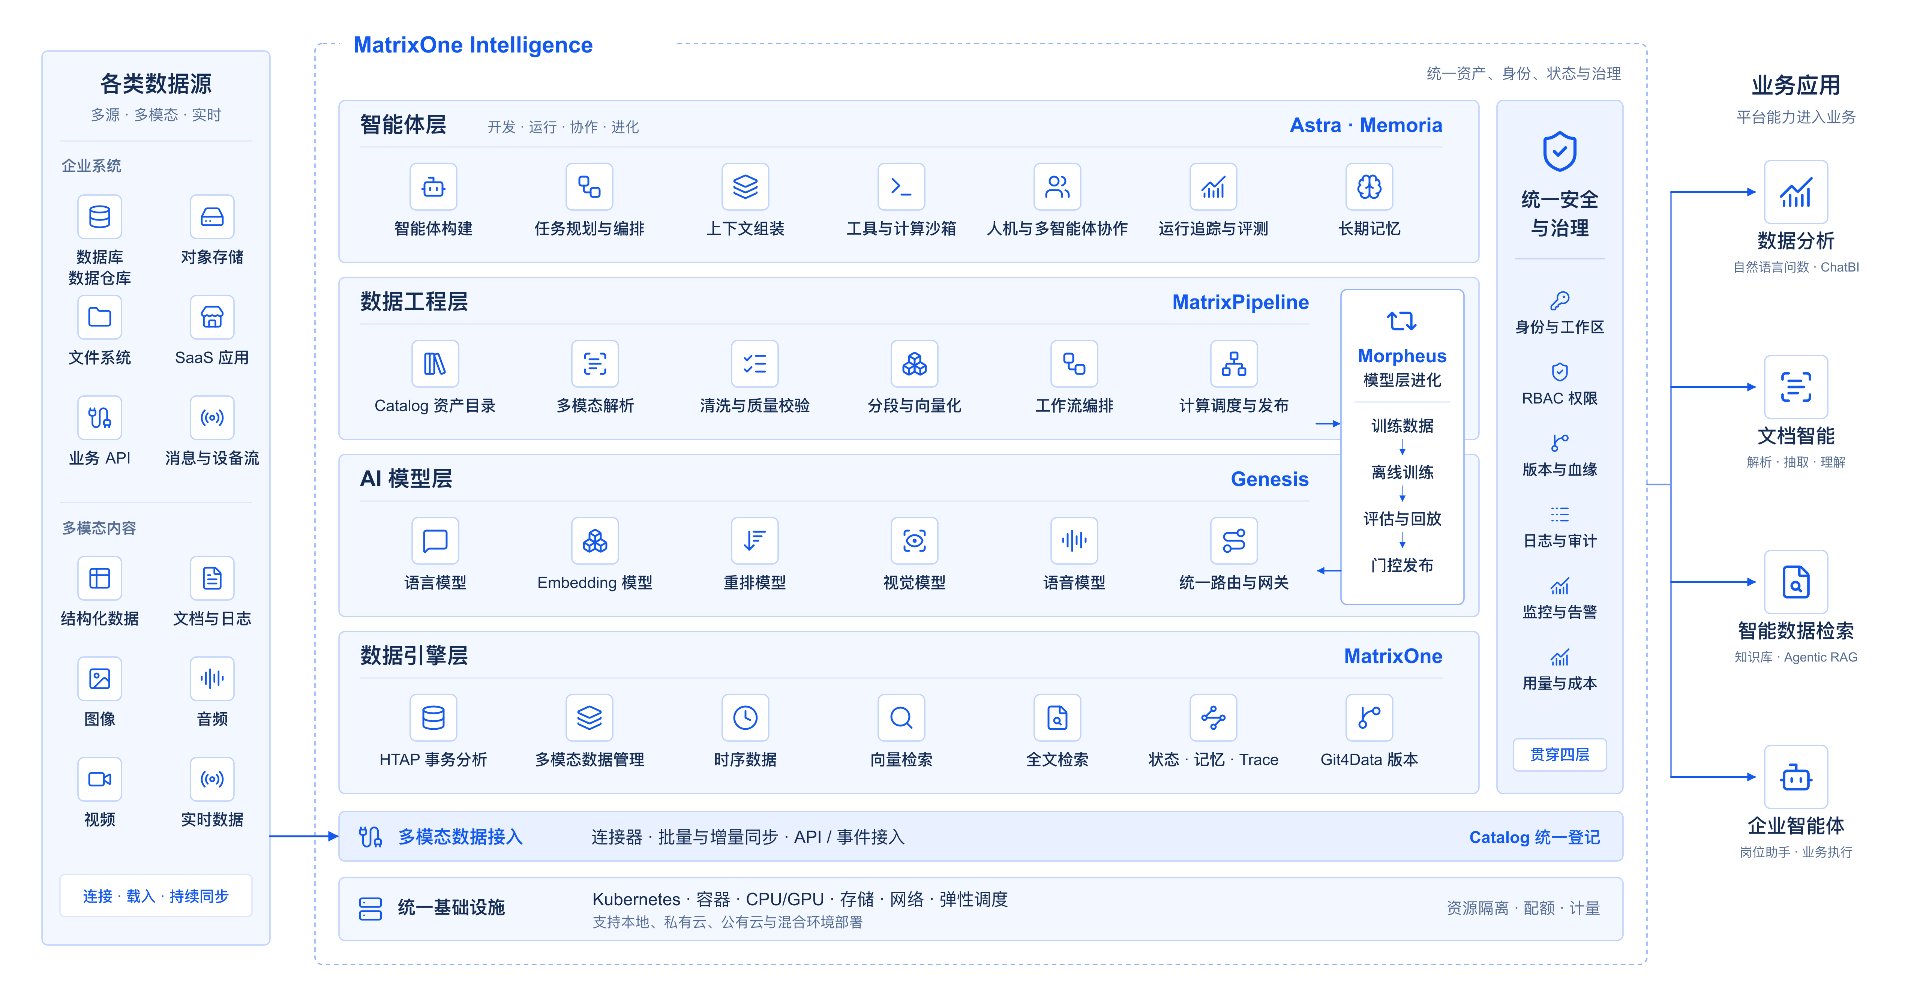The height and width of the screenshot is (990, 1920).
Task: Click the 企业智能体 robot icon
Action: coord(1796,777)
